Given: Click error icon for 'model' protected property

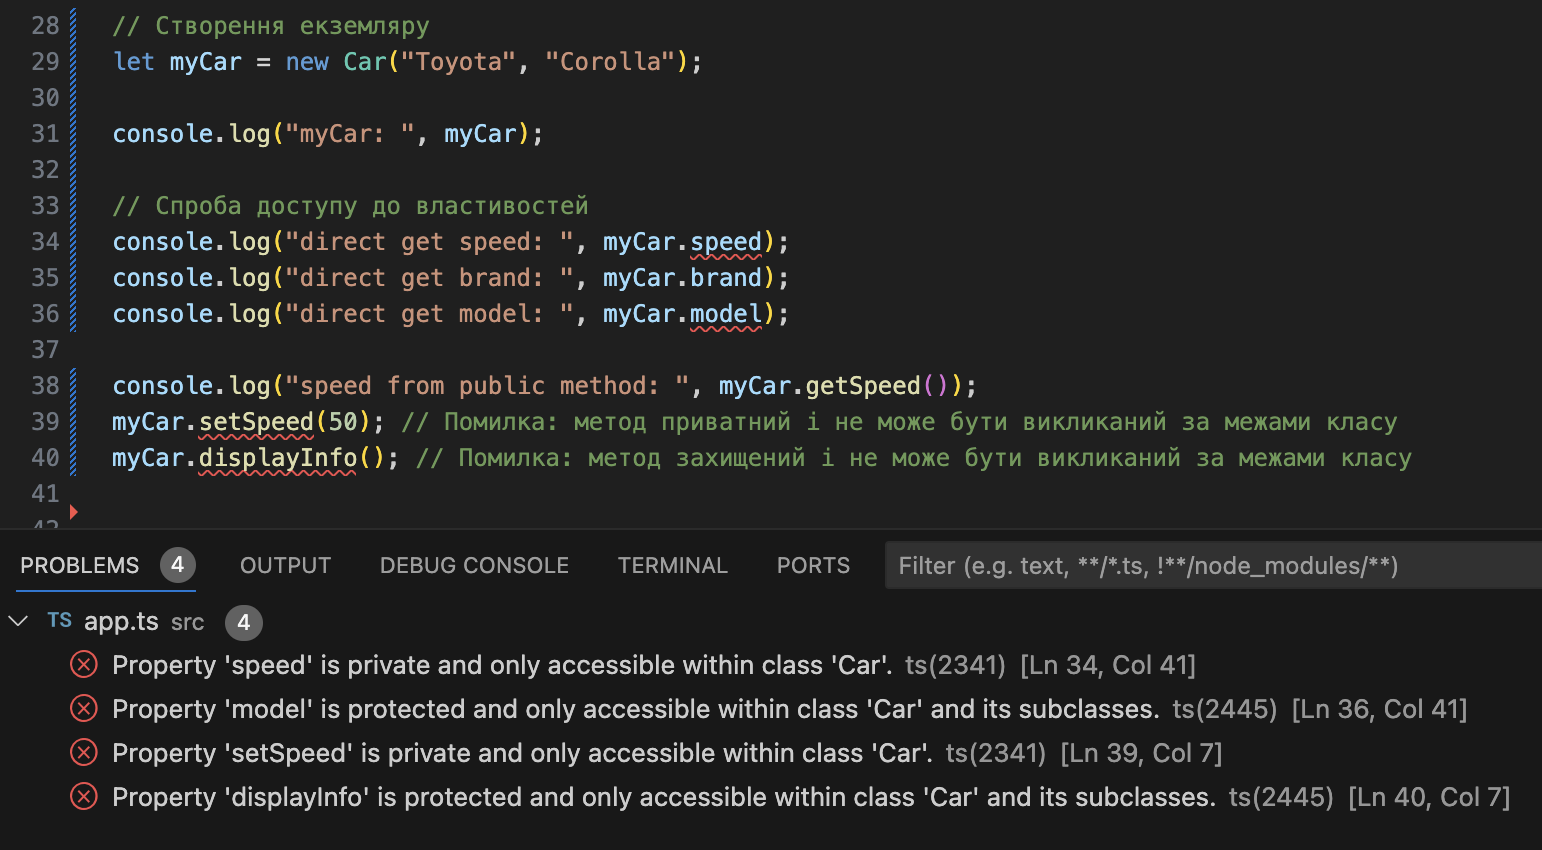Looking at the screenshot, I should click(84, 709).
